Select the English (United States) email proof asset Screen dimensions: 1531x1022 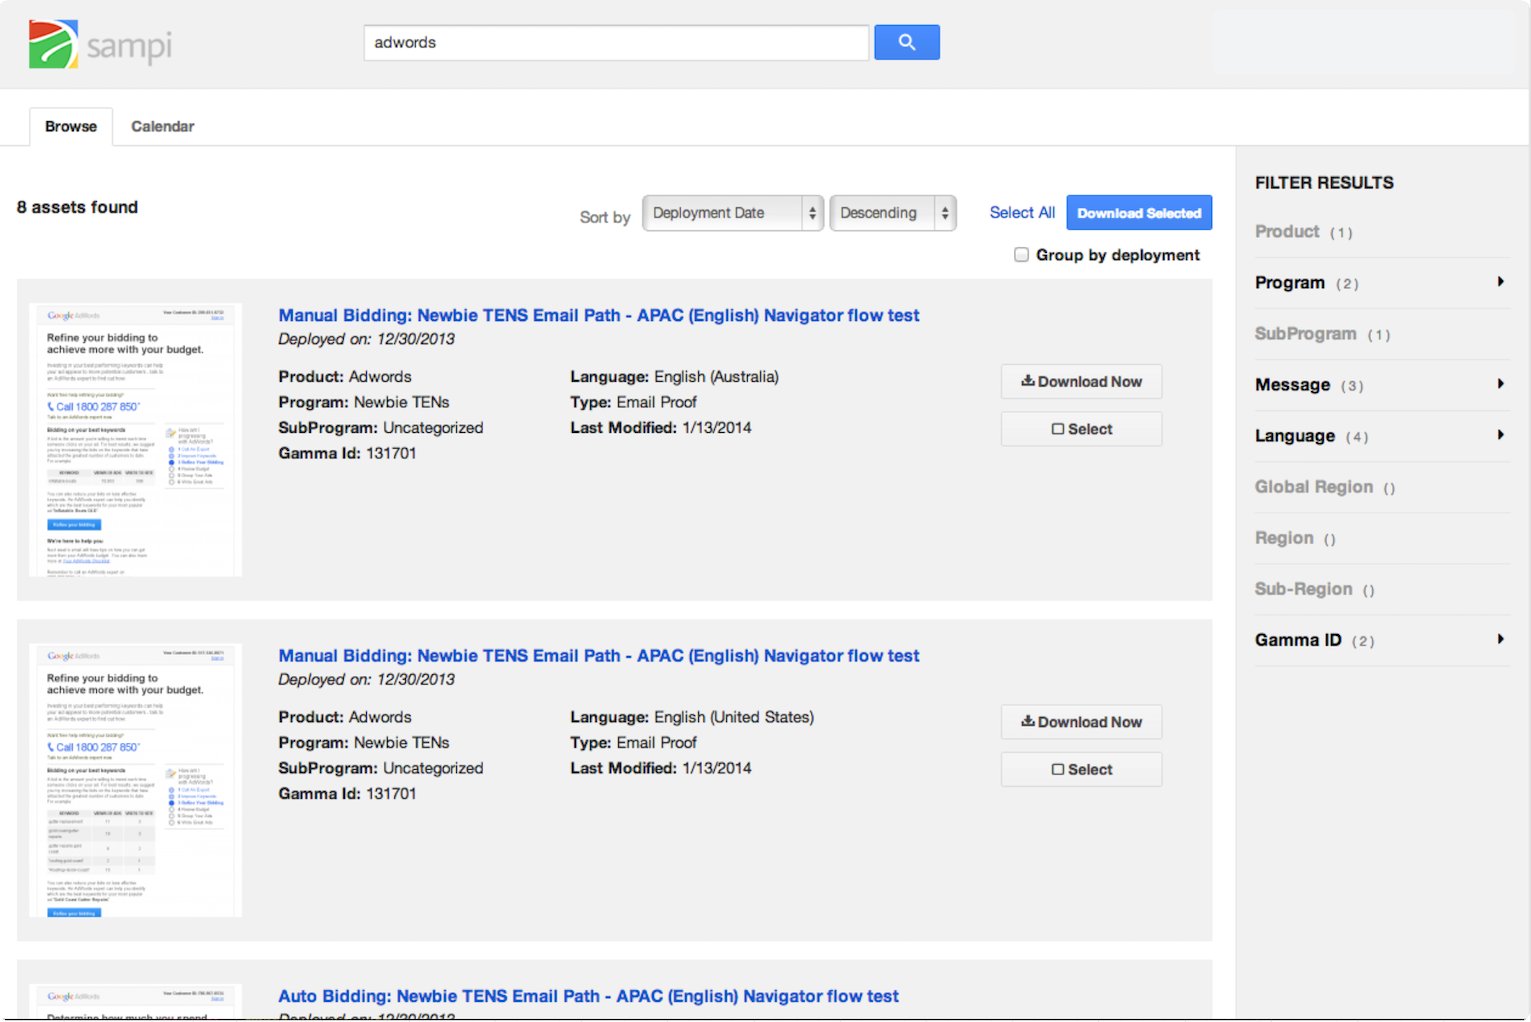click(x=1081, y=769)
